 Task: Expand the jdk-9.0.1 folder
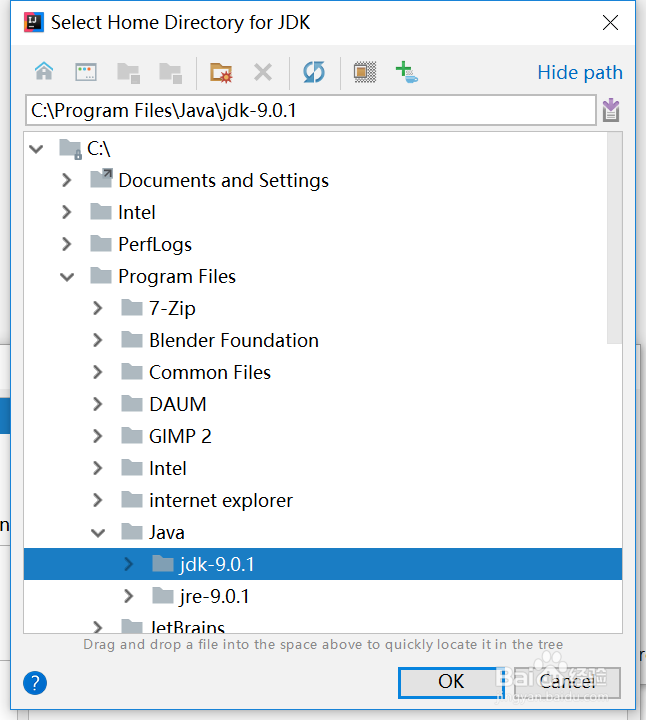(x=128, y=564)
